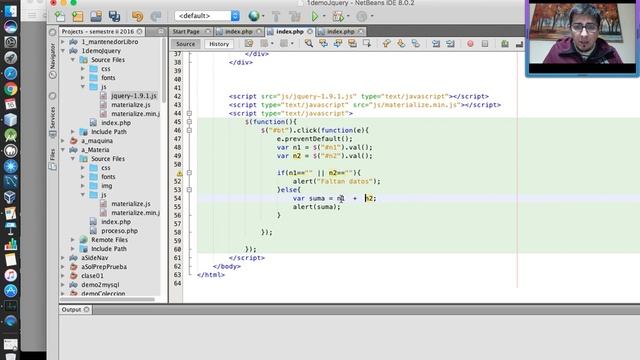Collapse the a_Materia project node
The image size is (640, 360).
[63, 150]
